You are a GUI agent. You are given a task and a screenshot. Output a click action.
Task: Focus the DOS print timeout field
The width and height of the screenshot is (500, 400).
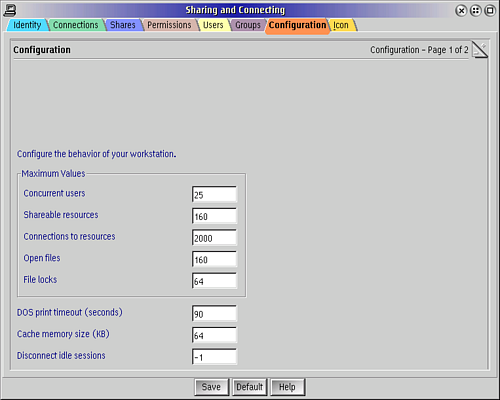tap(214, 313)
